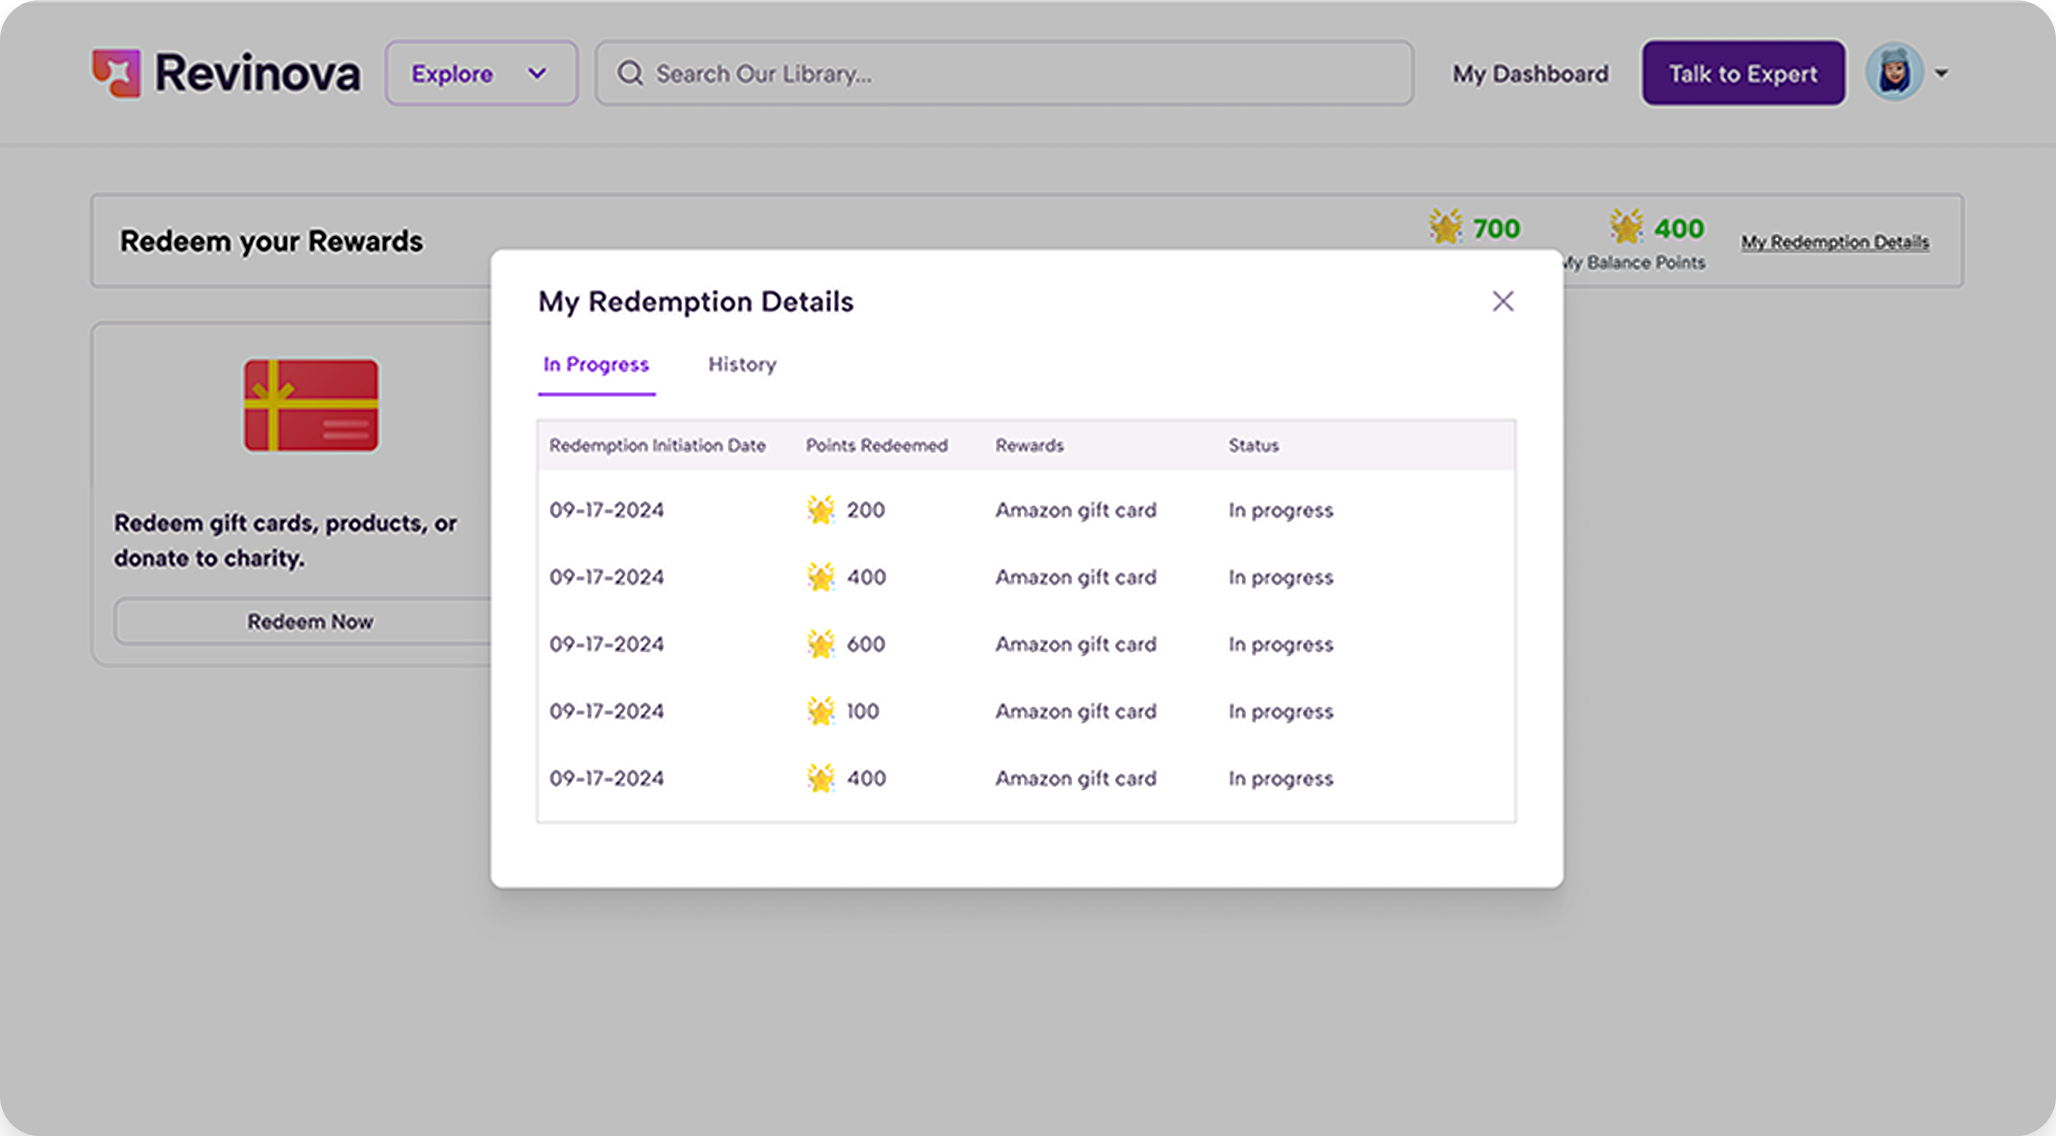The image size is (2056, 1136).
Task: Click the user avatar picture
Action: pyautogui.click(x=1894, y=72)
